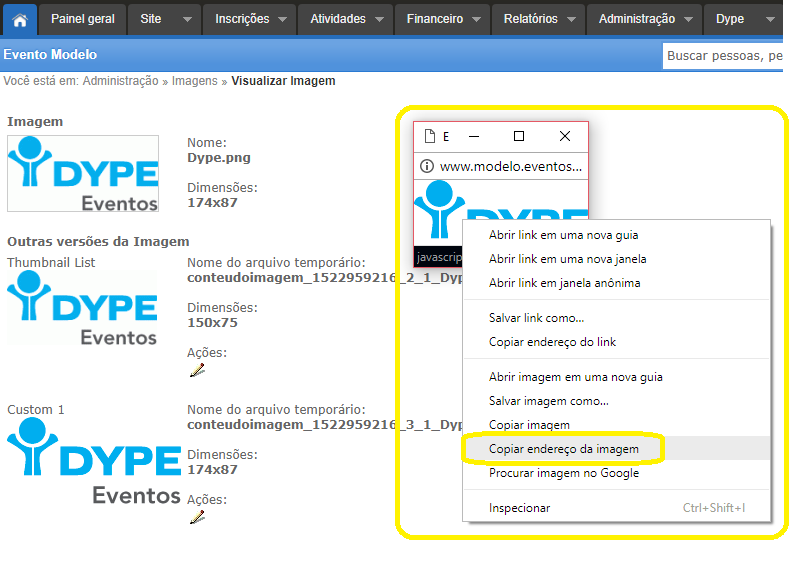Click the 150x75 dimensions value
The height and width of the screenshot is (562, 806).
point(212,323)
